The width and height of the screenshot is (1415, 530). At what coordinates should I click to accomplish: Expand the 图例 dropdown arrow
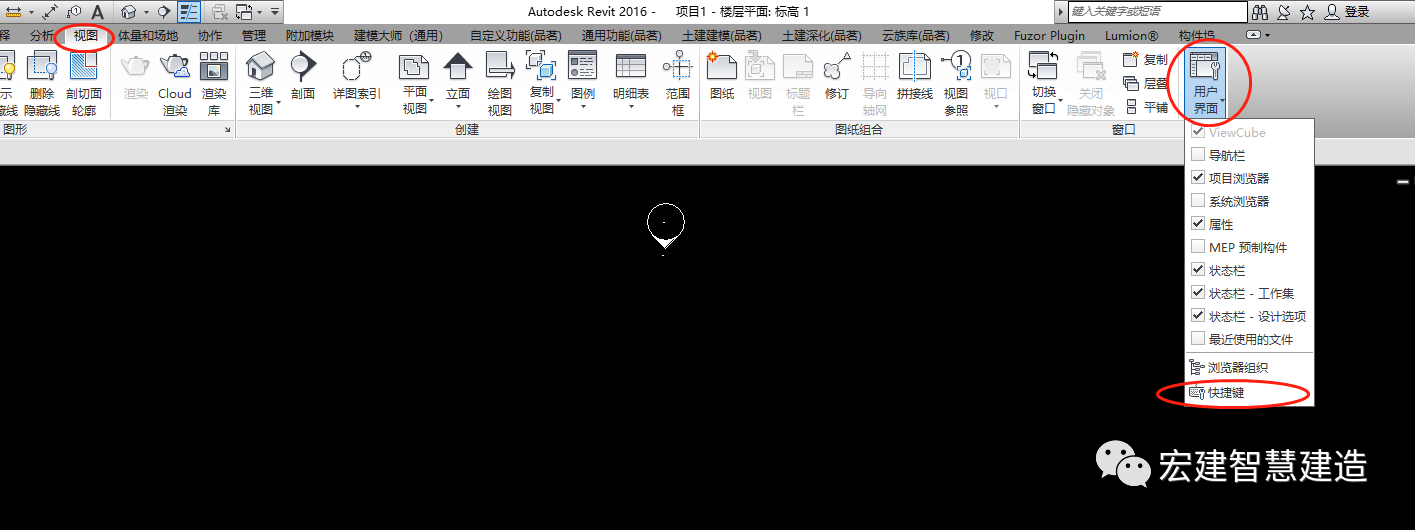pos(582,104)
